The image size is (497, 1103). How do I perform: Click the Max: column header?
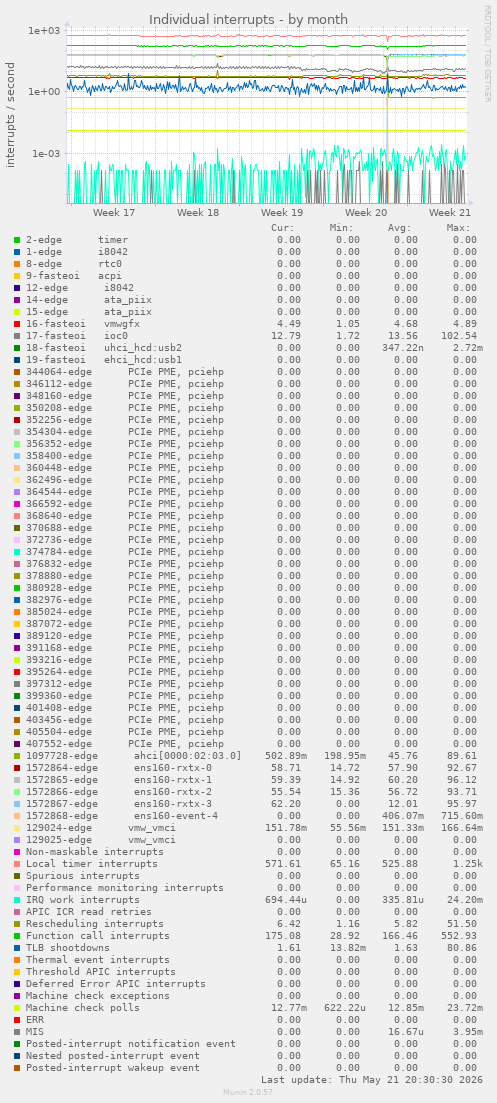click(x=458, y=228)
